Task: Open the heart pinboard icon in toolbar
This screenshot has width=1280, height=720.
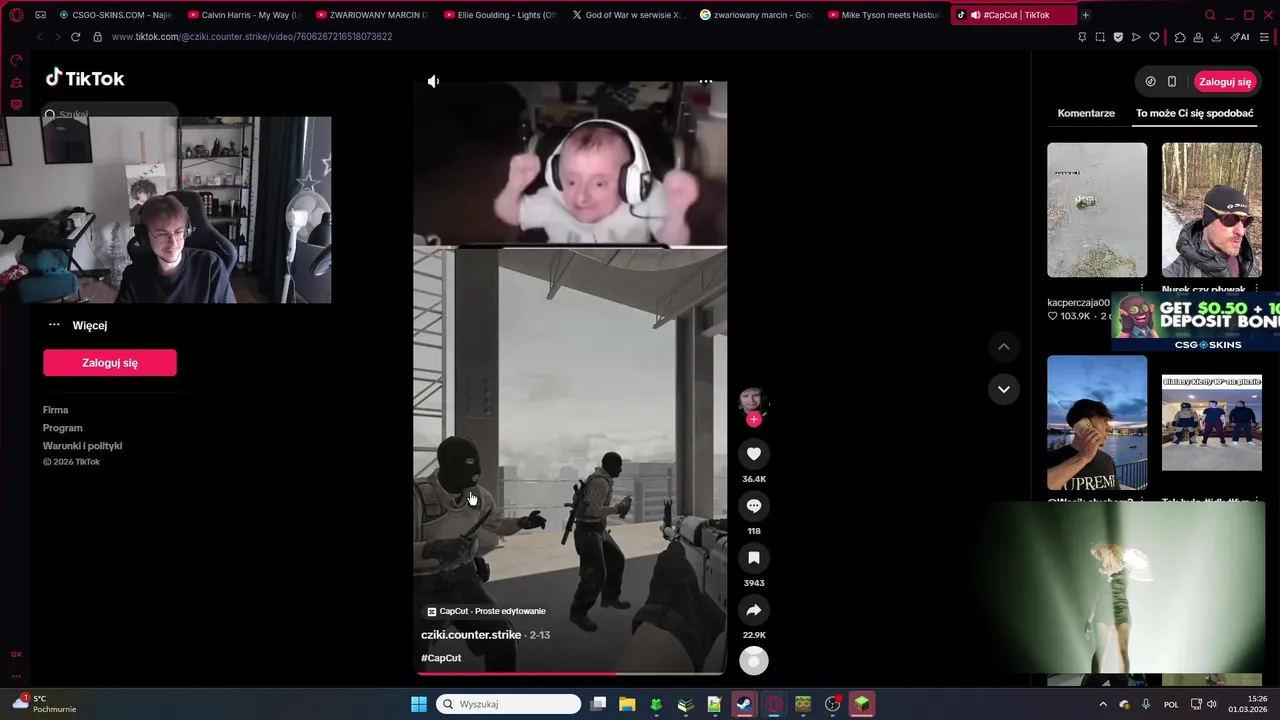Action: coord(1154,37)
